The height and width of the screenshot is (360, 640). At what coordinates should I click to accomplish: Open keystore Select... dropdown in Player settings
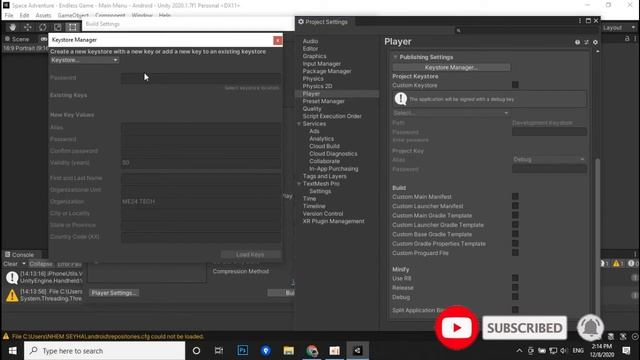451,113
